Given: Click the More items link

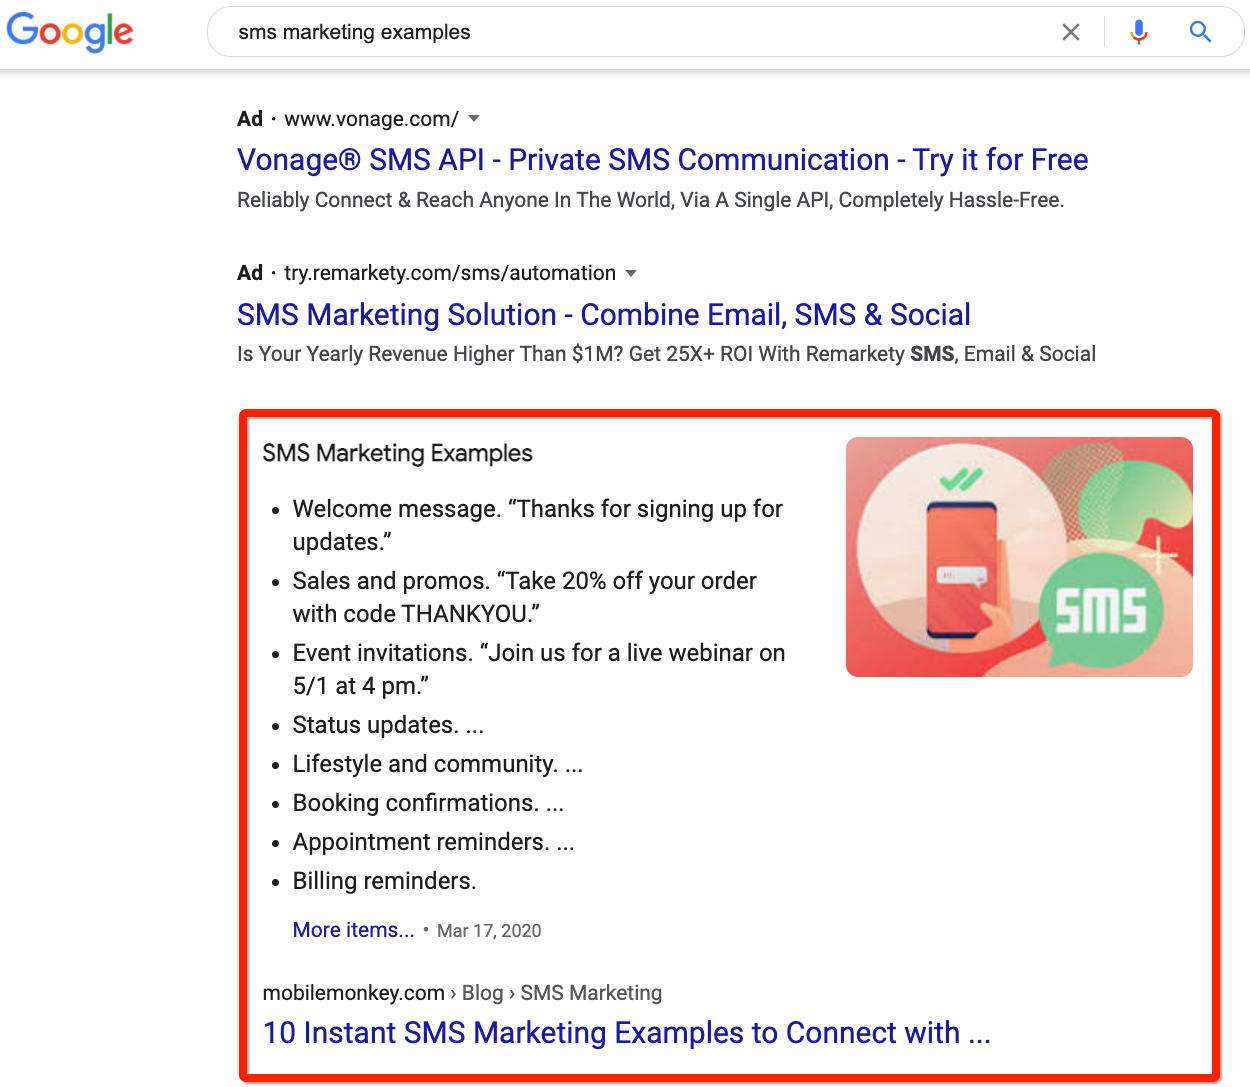Looking at the screenshot, I should [x=353, y=930].
